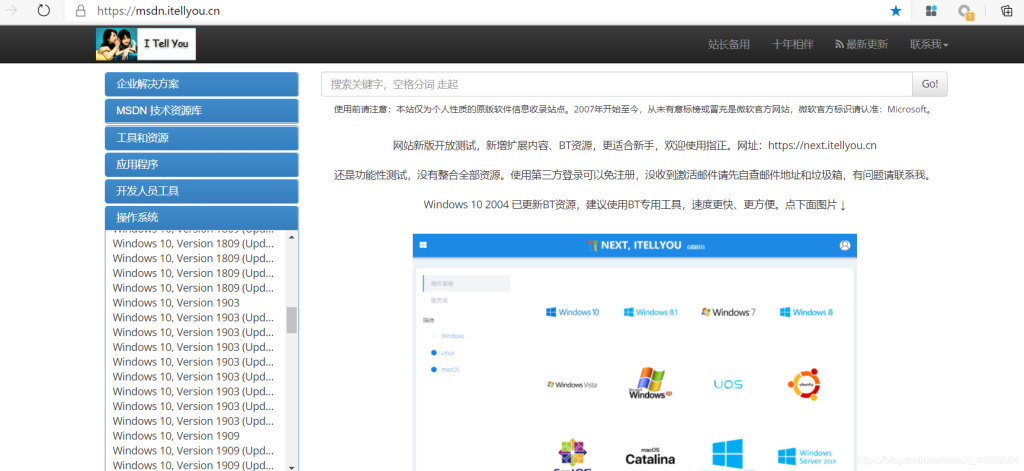Click the I Tell You site logo

click(x=146, y=44)
